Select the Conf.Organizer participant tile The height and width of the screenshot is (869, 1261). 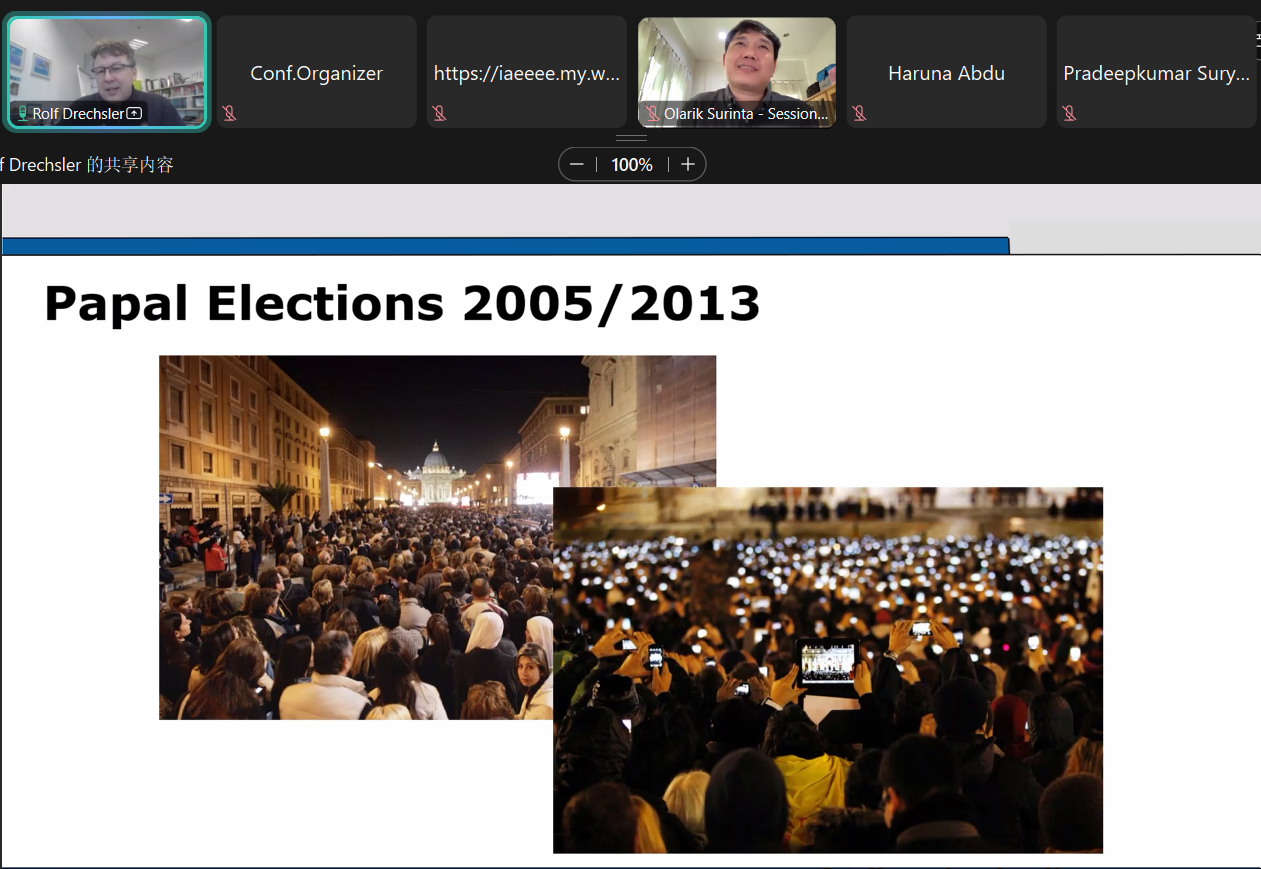[x=317, y=72]
